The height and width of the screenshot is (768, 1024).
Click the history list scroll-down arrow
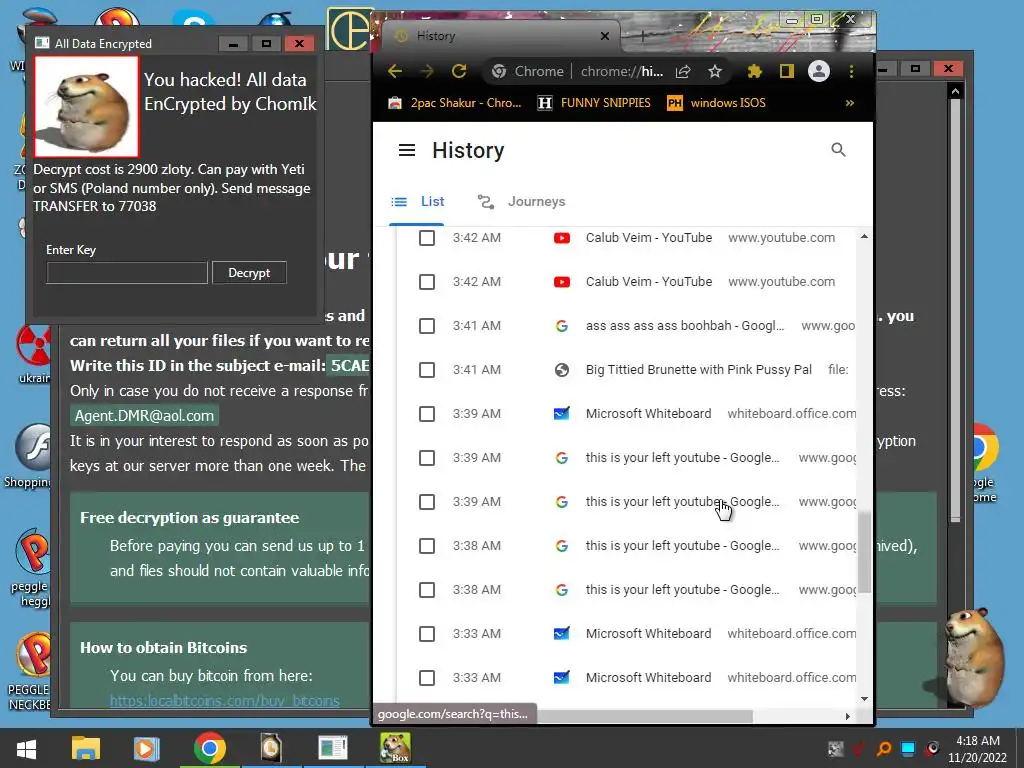(865, 699)
